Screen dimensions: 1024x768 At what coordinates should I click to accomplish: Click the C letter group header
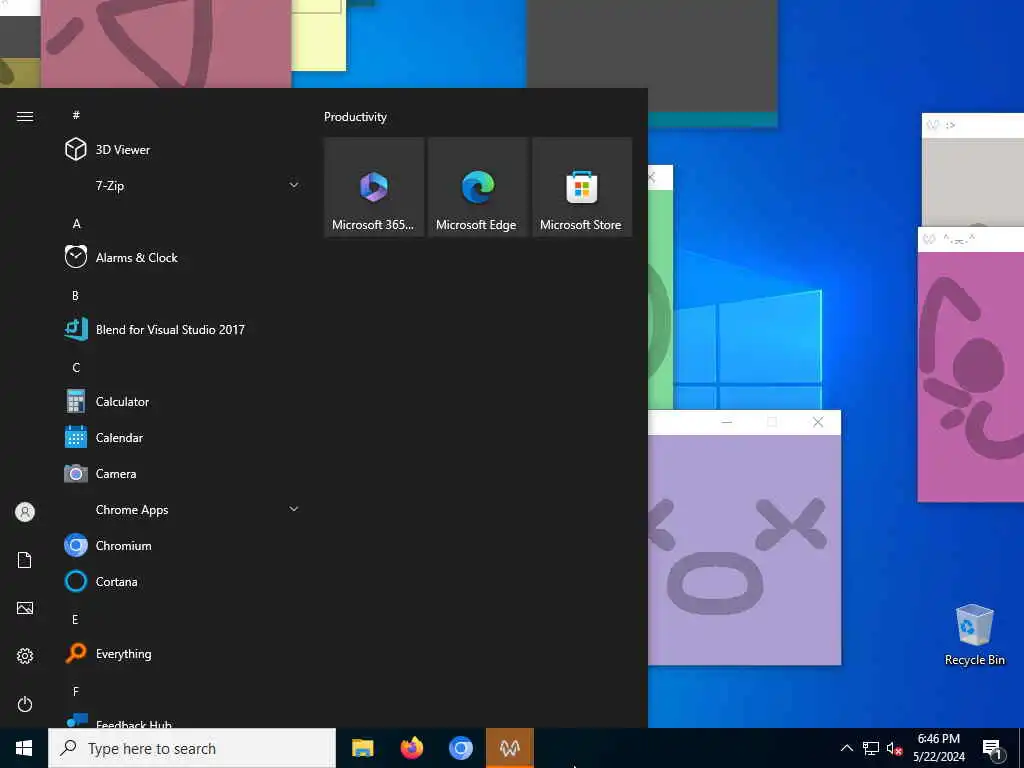tap(76, 368)
